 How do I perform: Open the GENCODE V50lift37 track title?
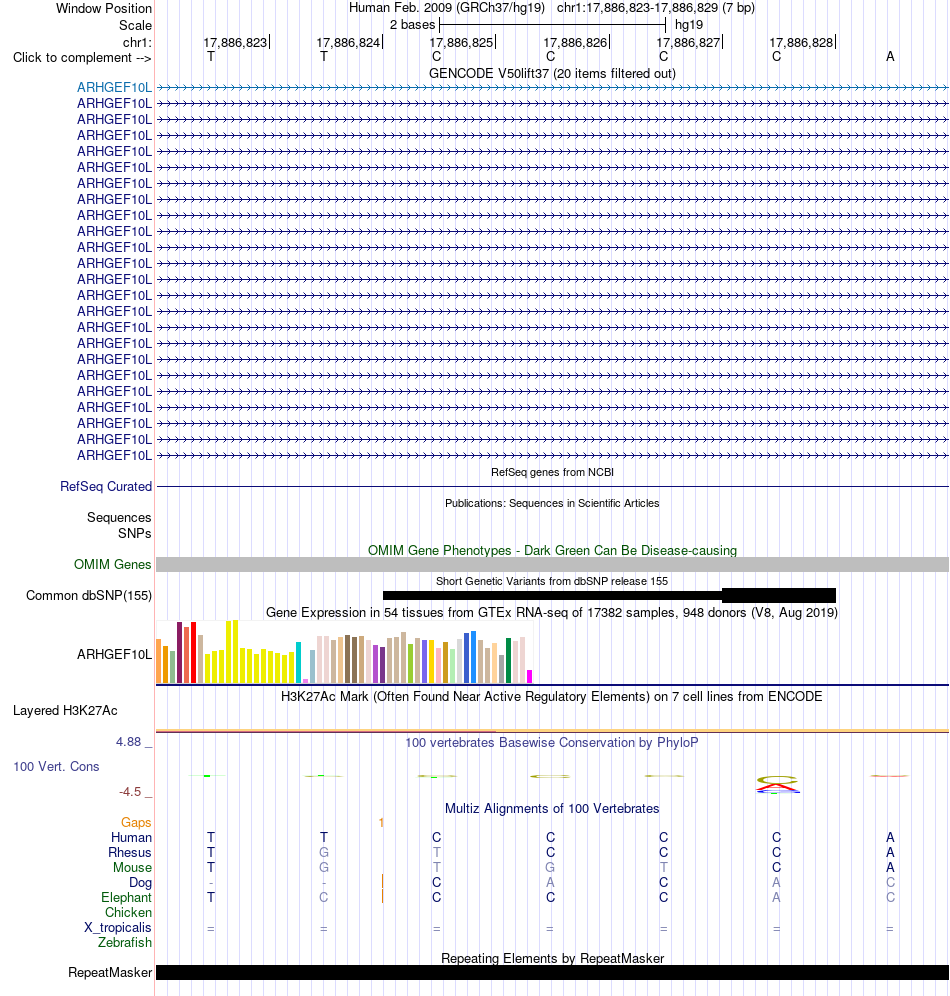[x=552, y=73]
